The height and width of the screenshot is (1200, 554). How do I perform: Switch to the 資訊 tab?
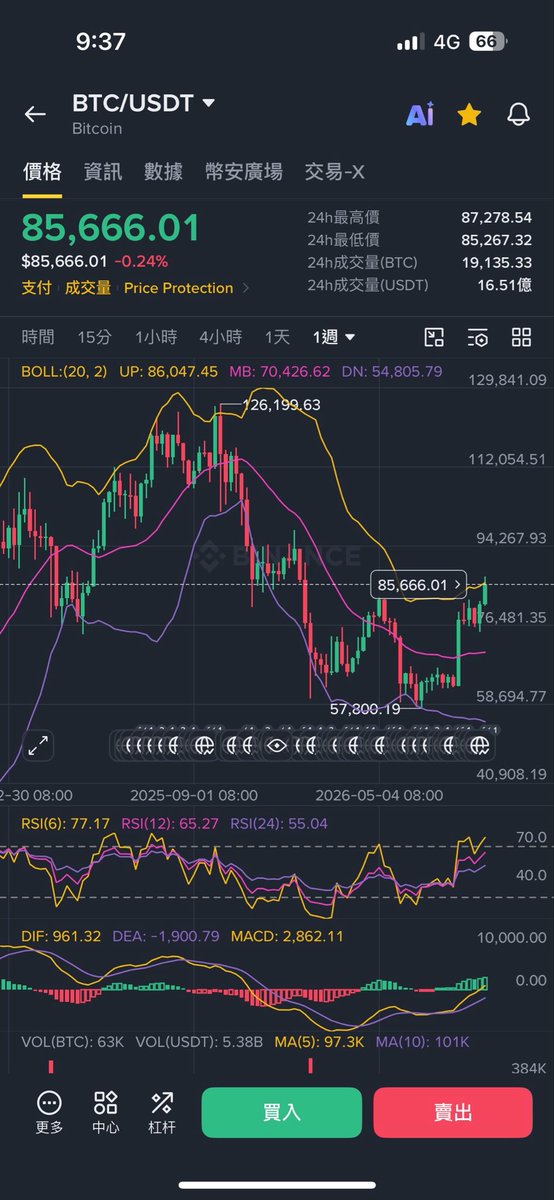[103, 172]
